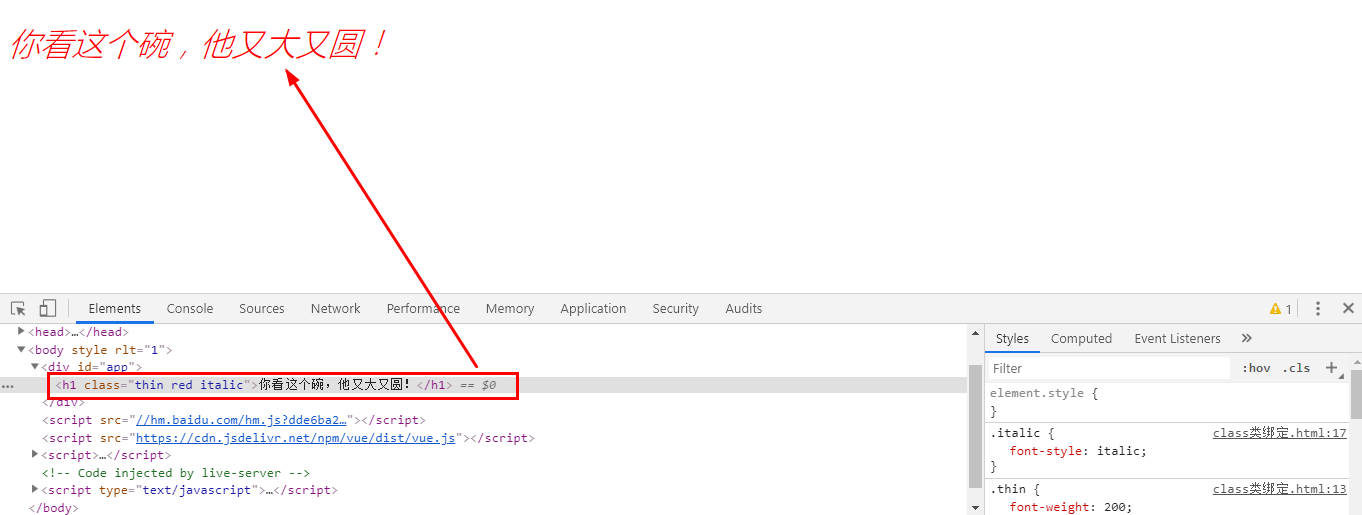Select the Styles sidebar tab
This screenshot has height=515, width=1362.
[1012, 339]
